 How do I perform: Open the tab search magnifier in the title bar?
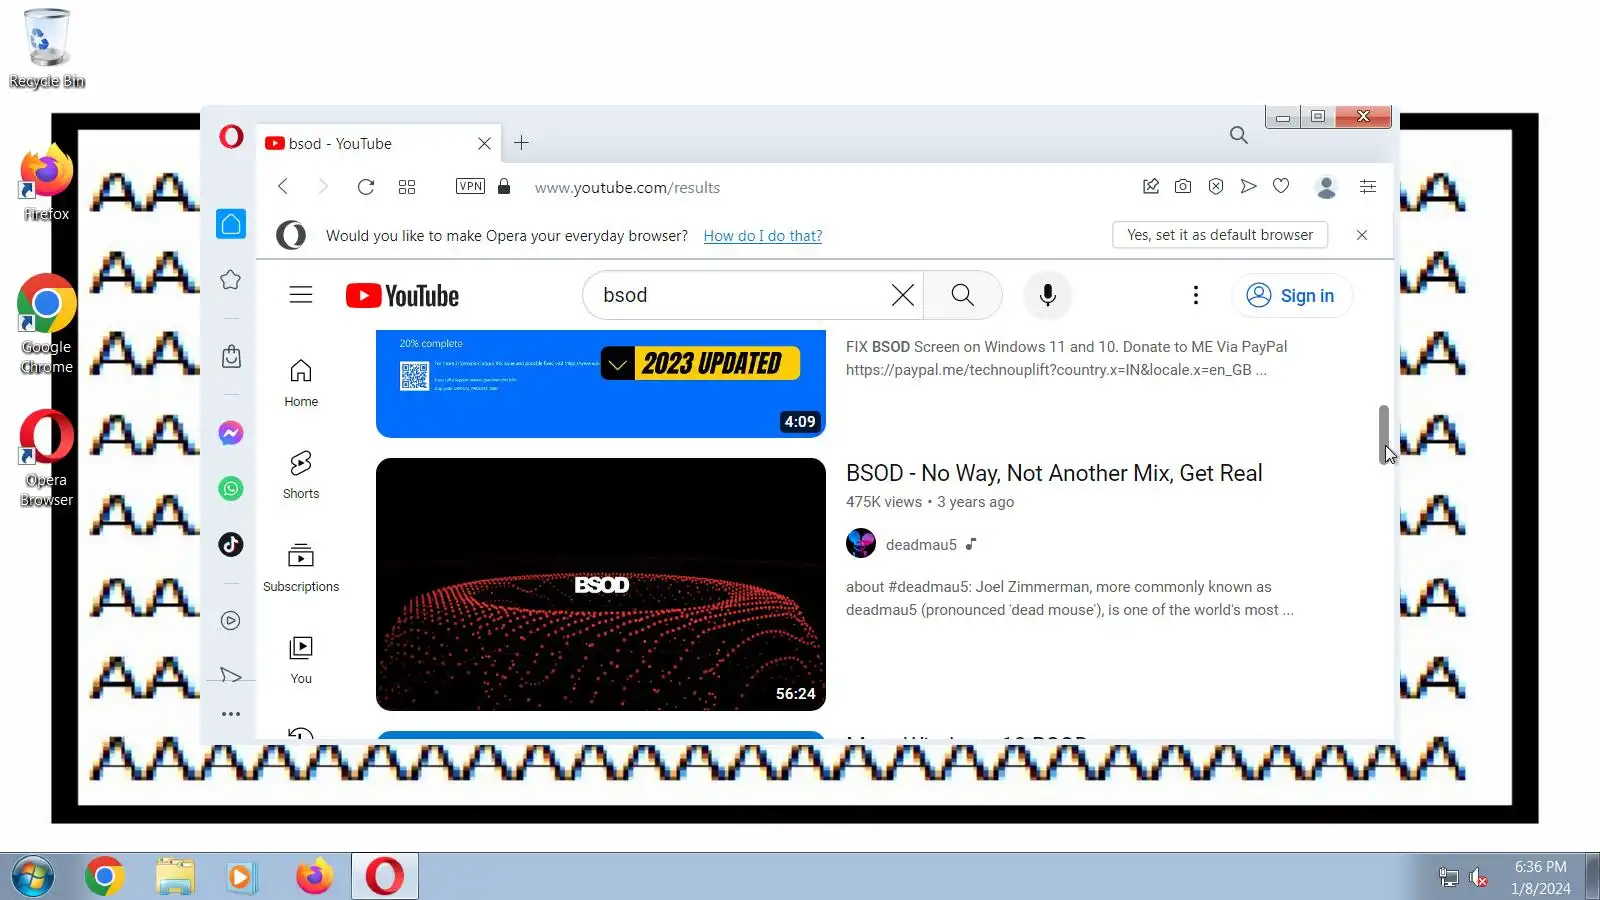tap(1238, 135)
